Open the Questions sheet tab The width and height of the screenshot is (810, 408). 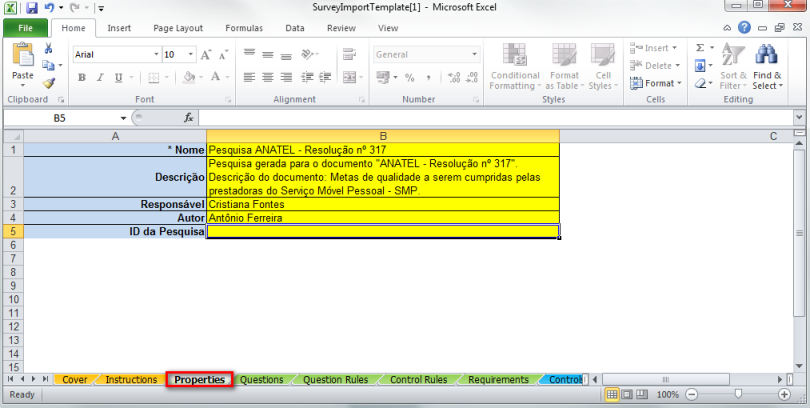click(x=261, y=380)
